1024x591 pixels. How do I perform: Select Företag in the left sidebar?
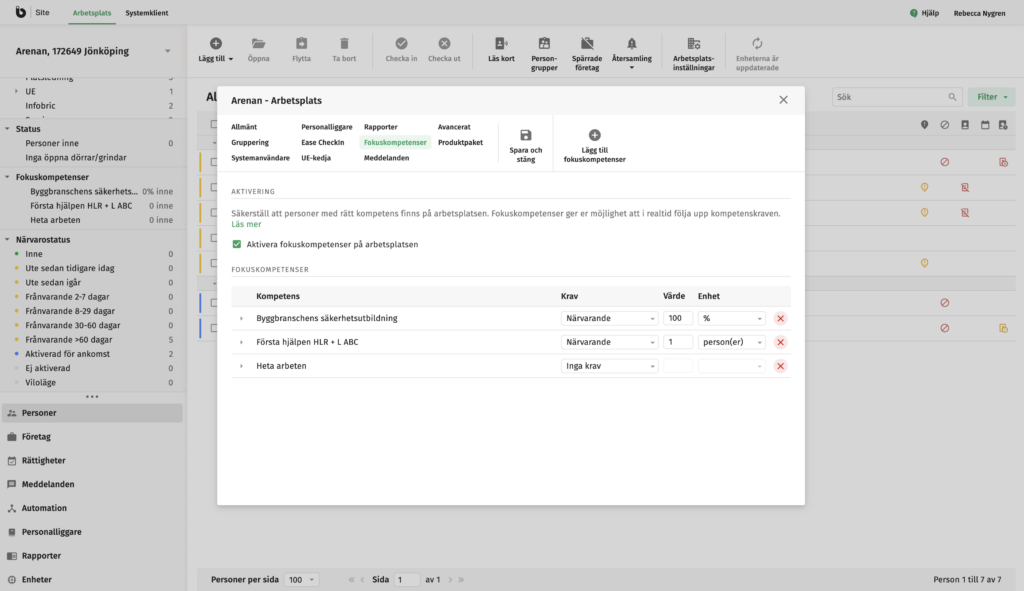[x=36, y=437]
